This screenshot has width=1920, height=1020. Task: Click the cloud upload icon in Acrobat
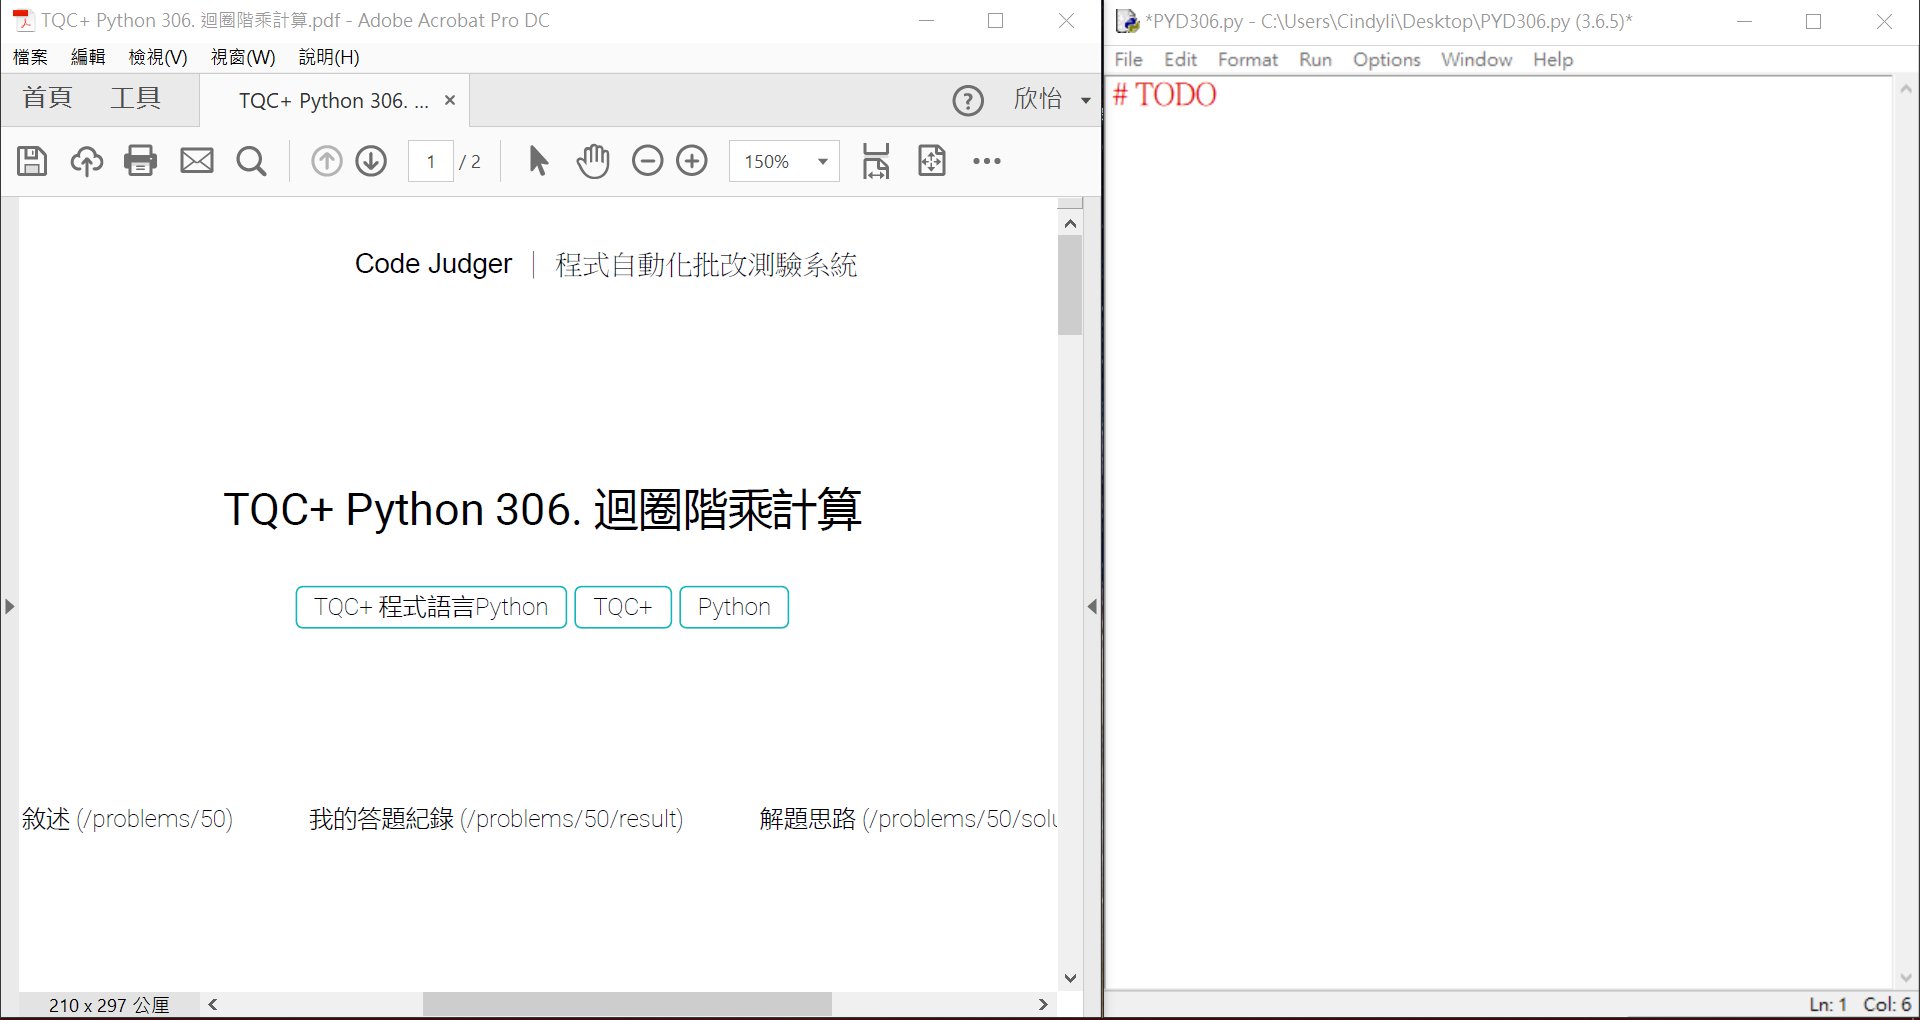click(86, 161)
